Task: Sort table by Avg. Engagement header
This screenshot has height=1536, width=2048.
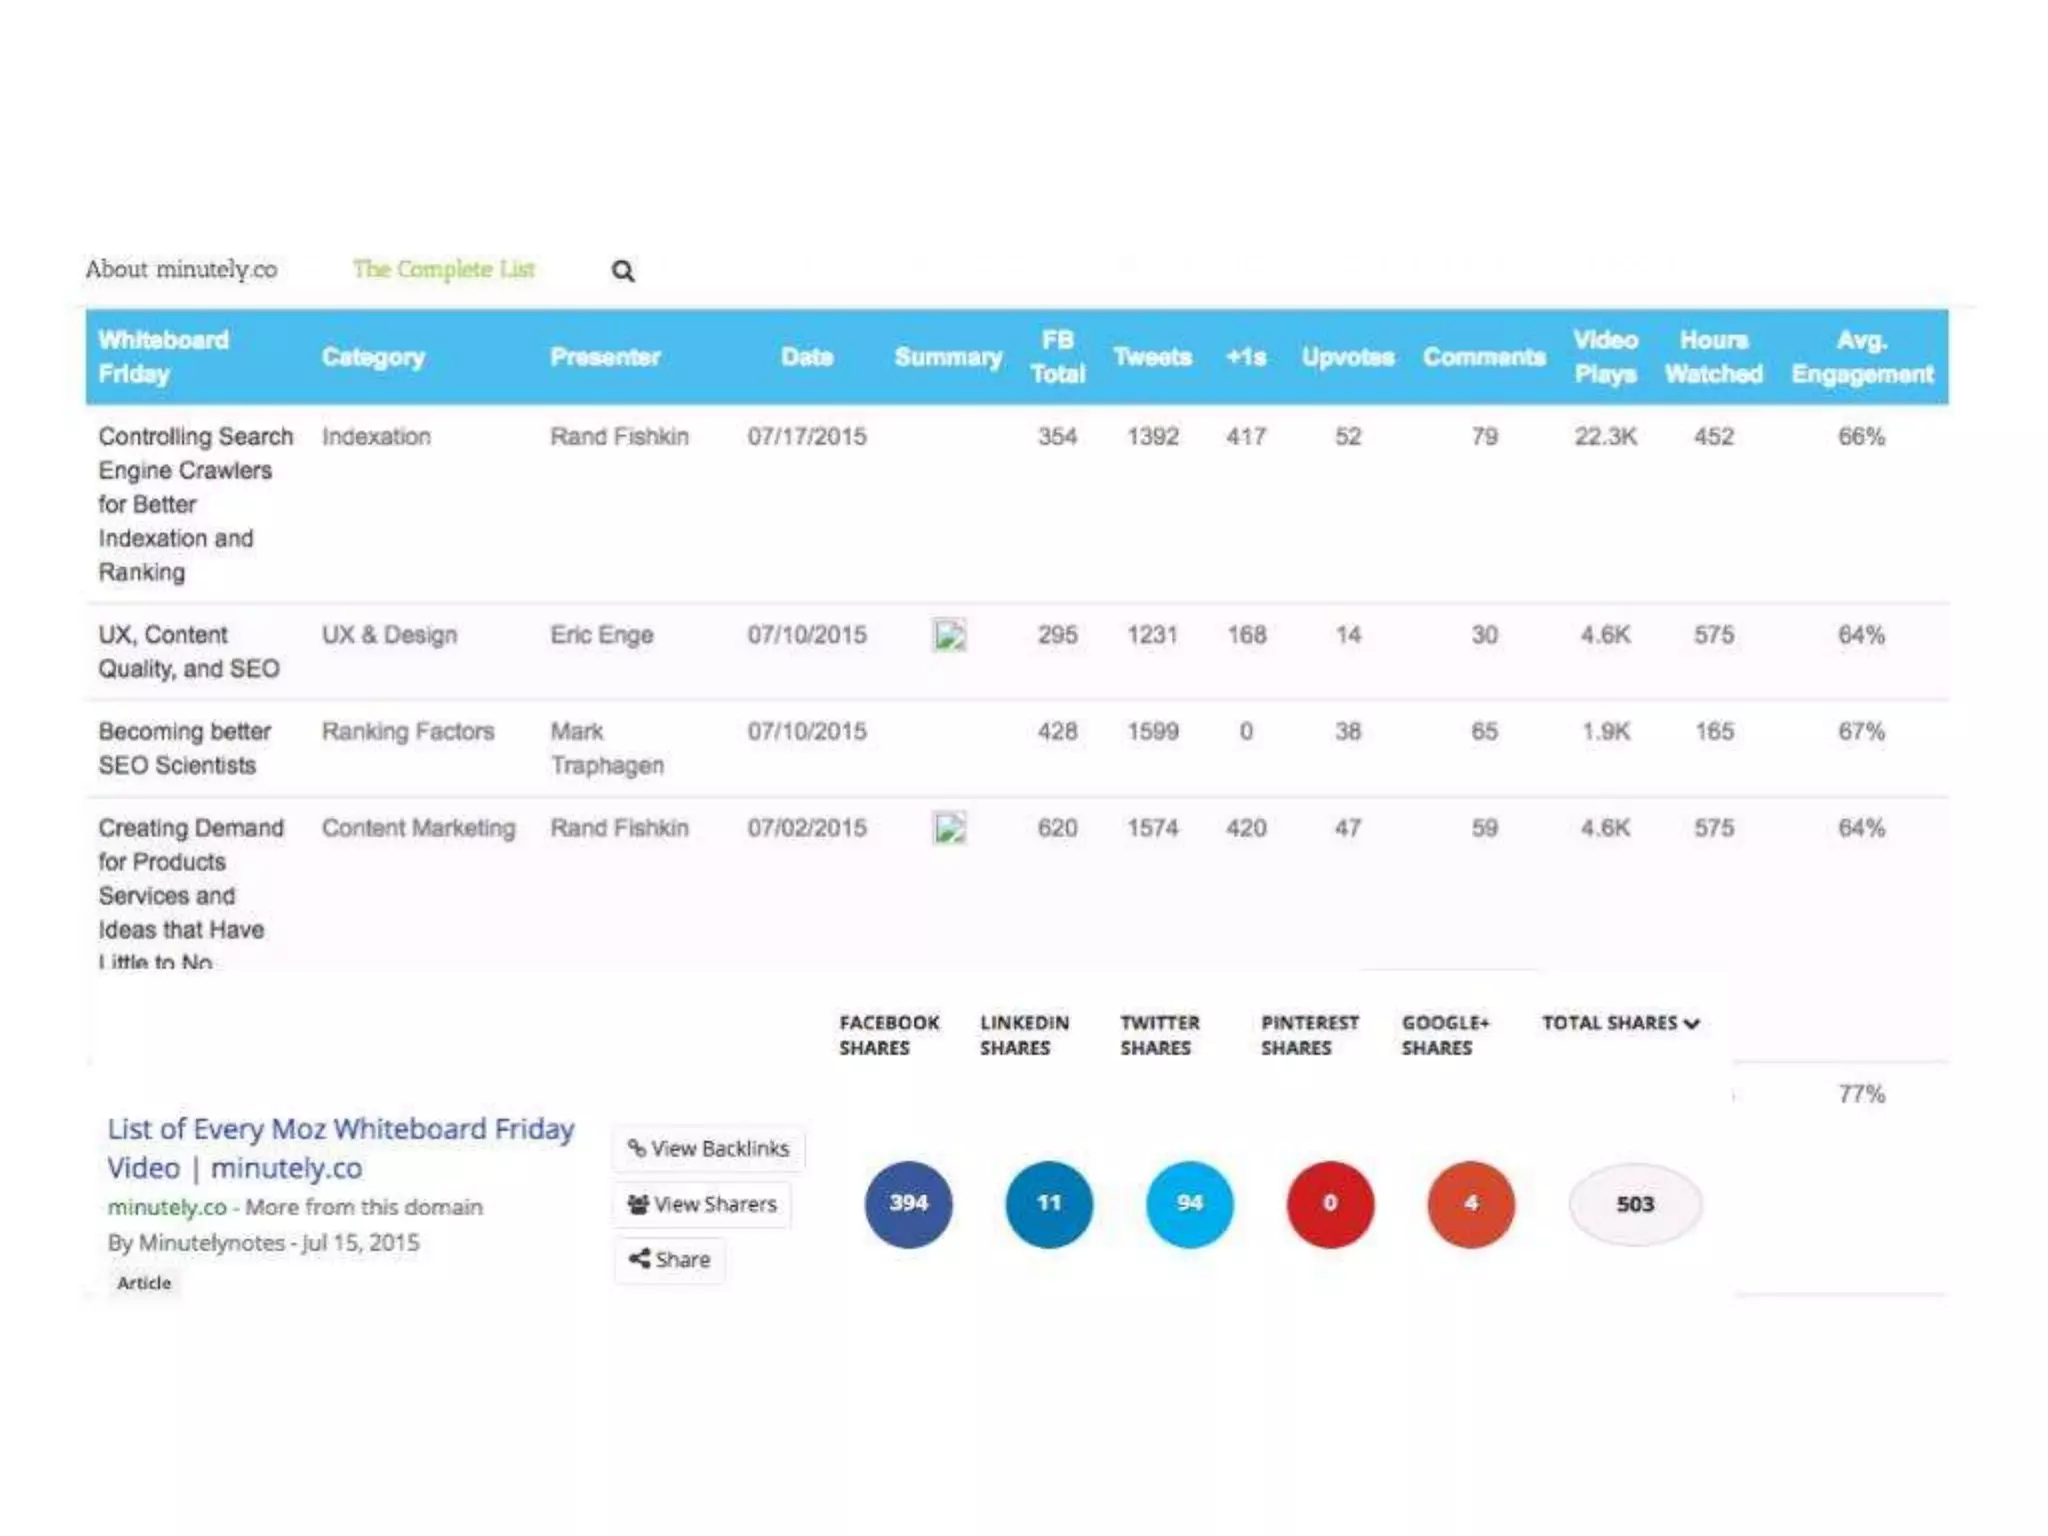Action: click(1861, 357)
